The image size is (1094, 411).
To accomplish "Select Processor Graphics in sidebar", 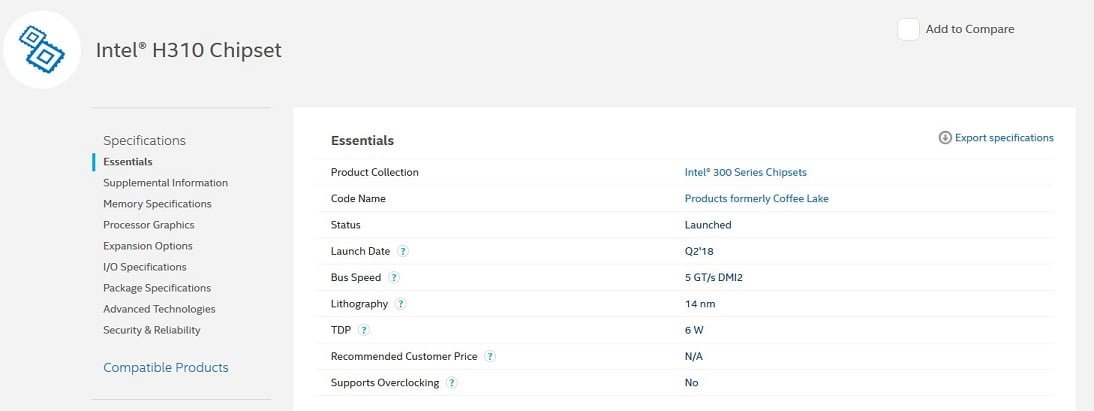I will pos(149,225).
